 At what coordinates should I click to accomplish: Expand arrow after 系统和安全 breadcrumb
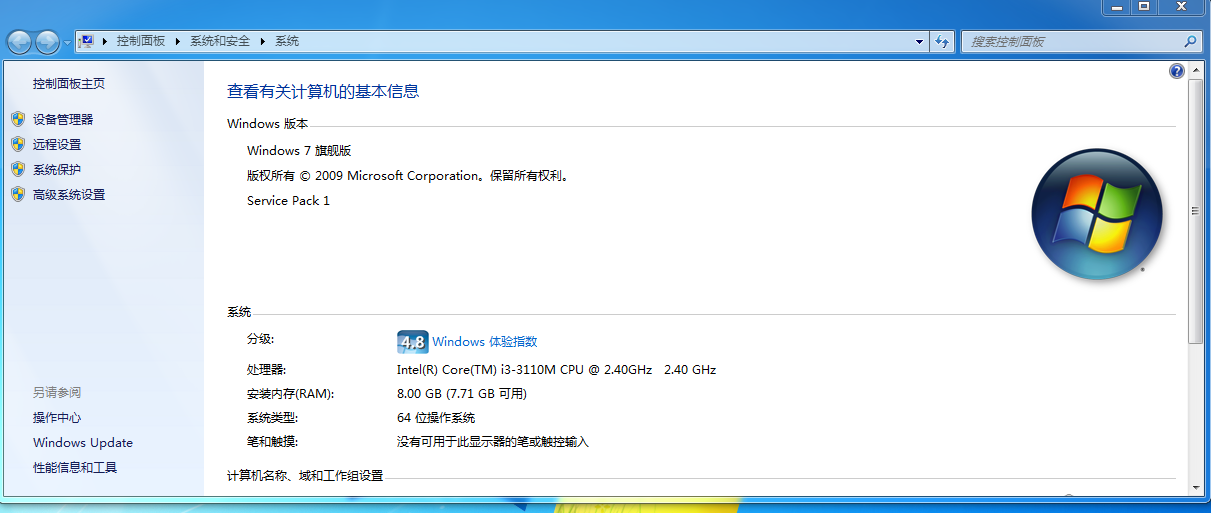click(263, 41)
